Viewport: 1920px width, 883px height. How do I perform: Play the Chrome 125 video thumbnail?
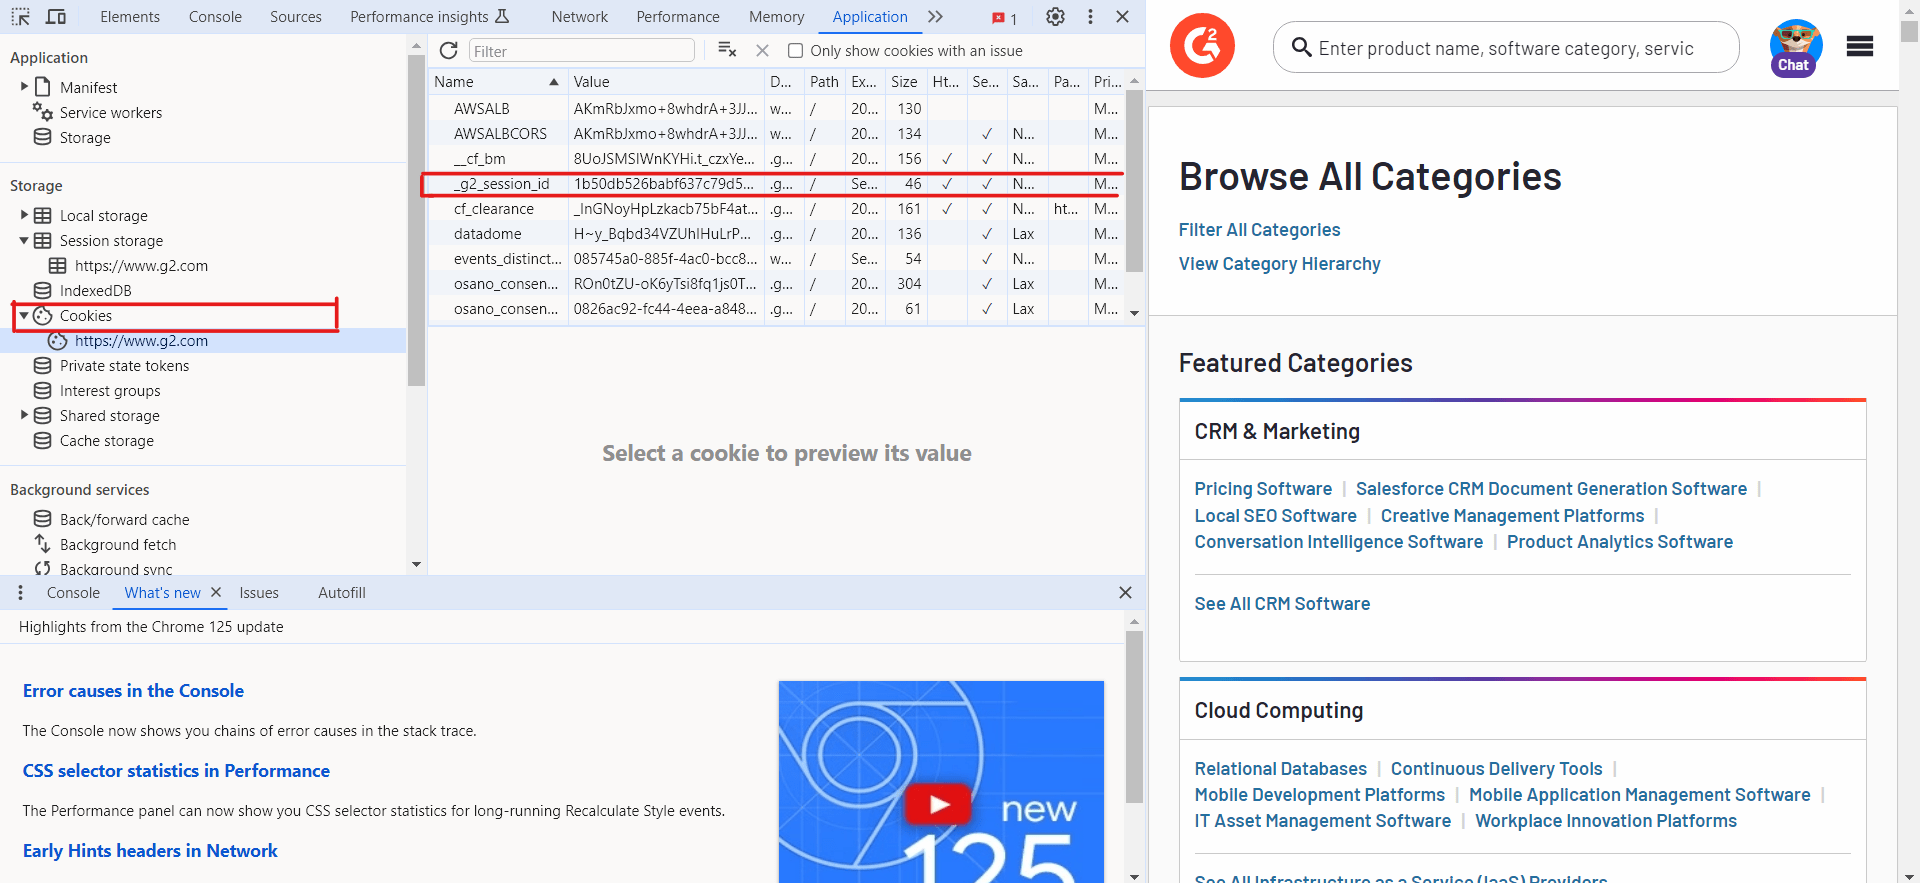click(938, 804)
